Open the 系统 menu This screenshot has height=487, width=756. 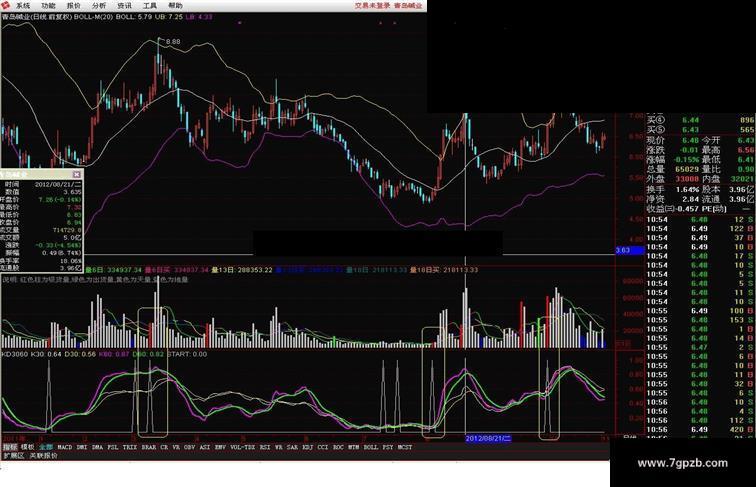(x=23, y=6)
